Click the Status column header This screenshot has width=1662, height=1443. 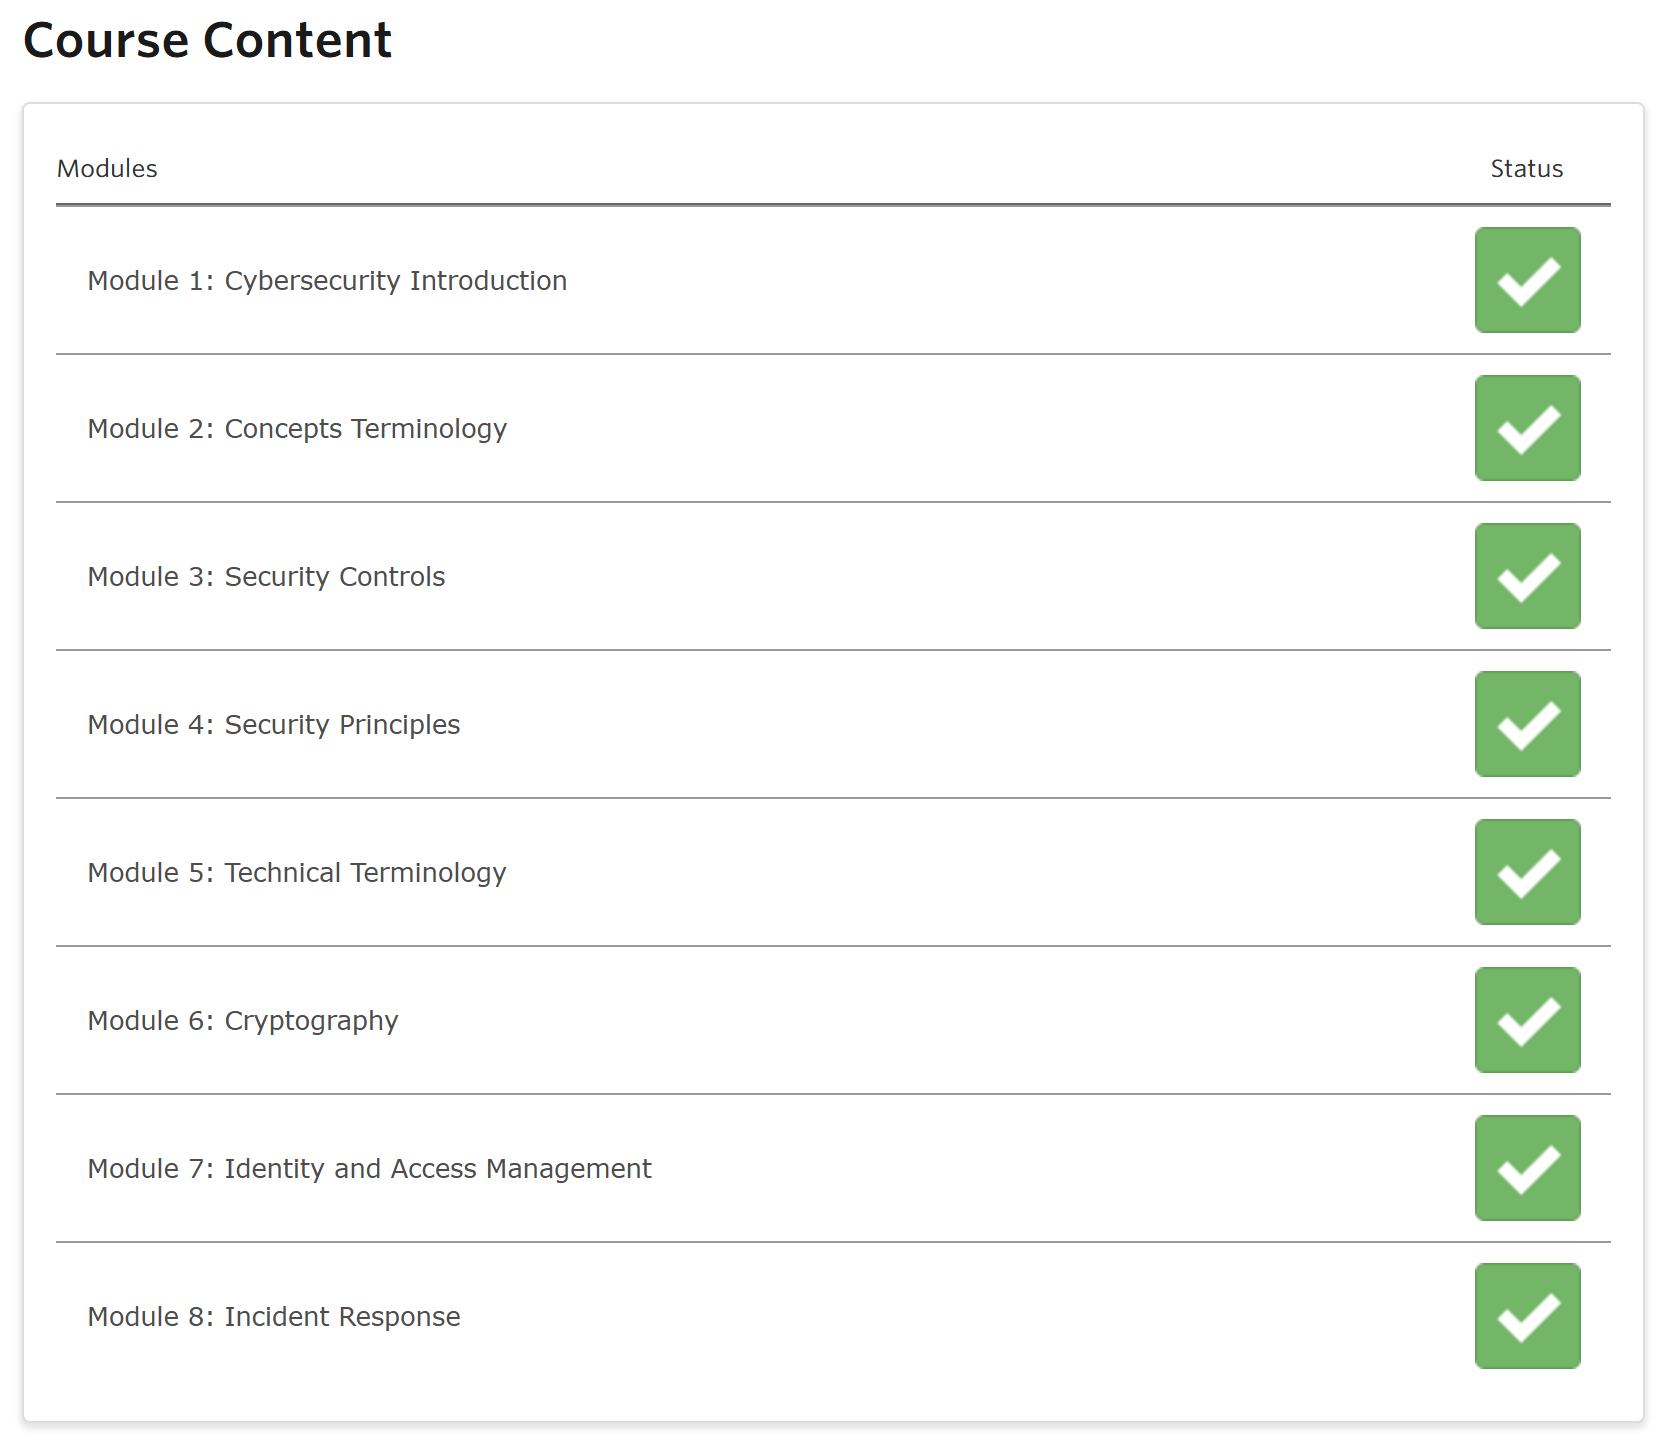[x=1526, y=169]
